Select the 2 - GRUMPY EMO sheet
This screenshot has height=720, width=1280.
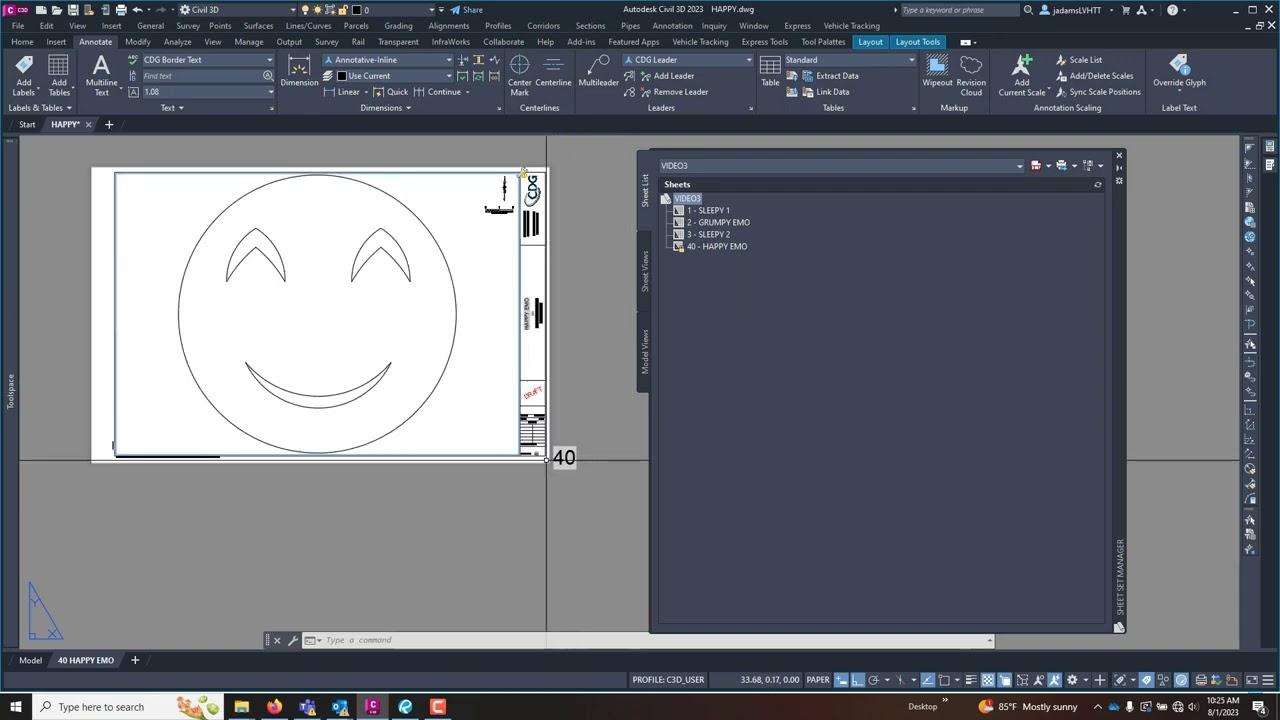[x=711, y=223]
